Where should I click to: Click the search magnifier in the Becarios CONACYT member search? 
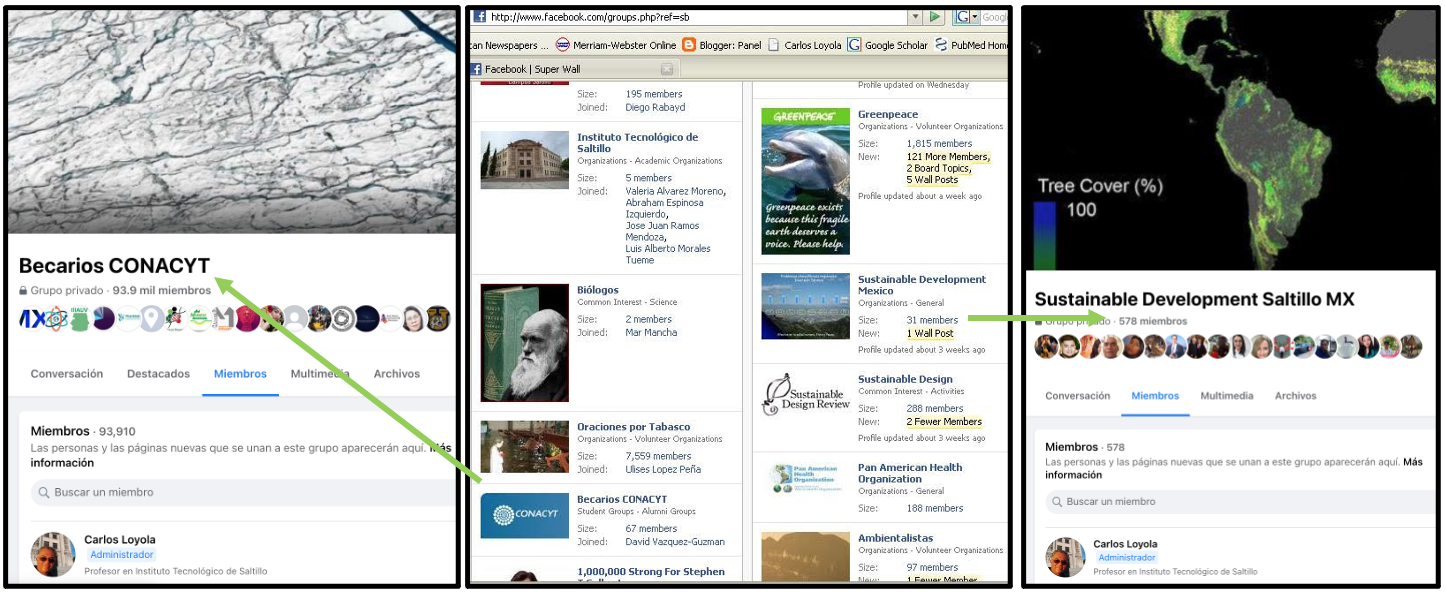click(44, 492)
